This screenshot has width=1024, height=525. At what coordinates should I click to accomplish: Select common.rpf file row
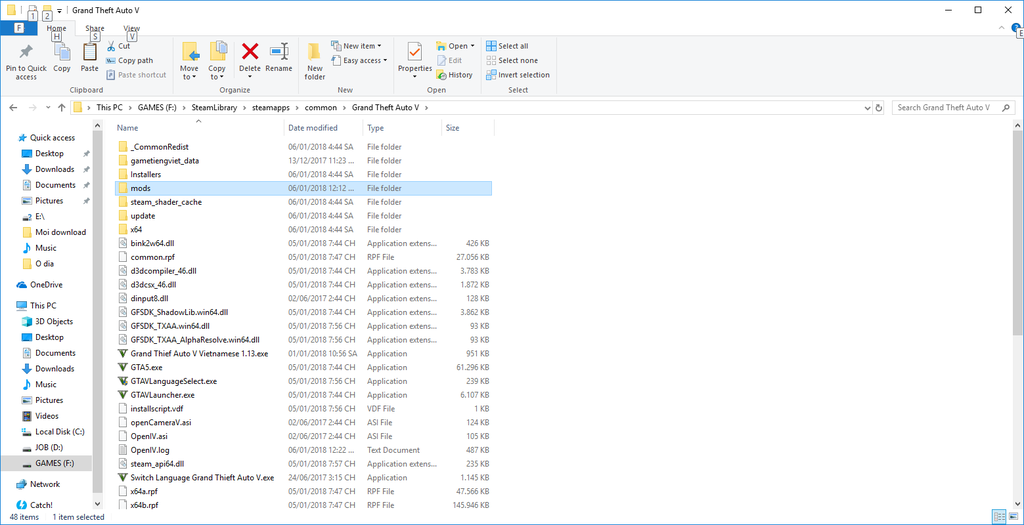pos(303,257)
